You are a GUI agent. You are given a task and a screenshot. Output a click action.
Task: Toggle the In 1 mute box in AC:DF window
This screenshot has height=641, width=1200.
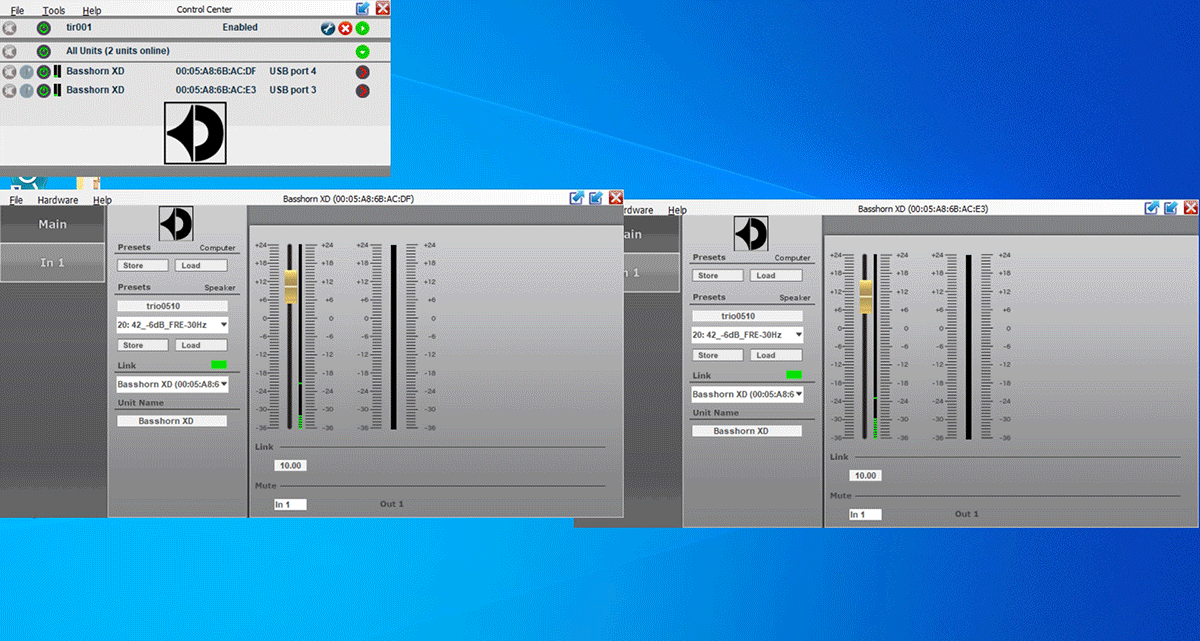291,504
